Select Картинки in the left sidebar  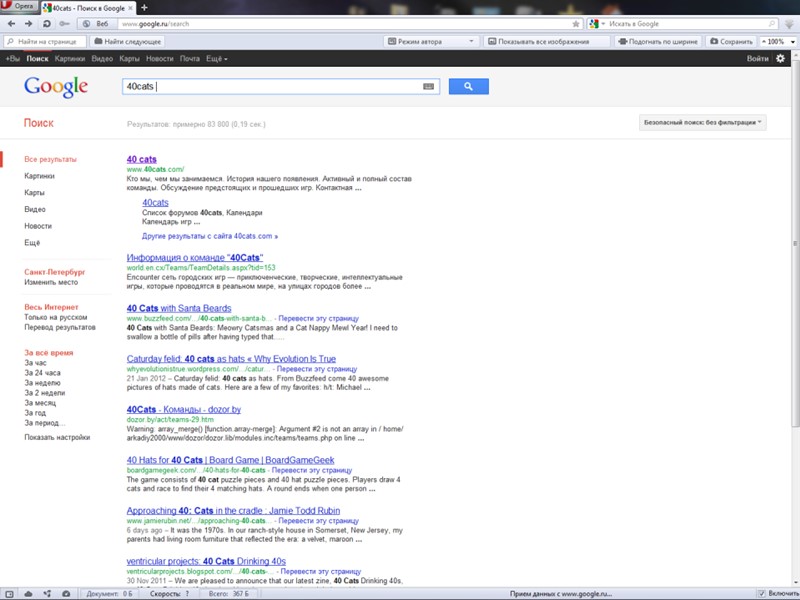pos(39,176)
